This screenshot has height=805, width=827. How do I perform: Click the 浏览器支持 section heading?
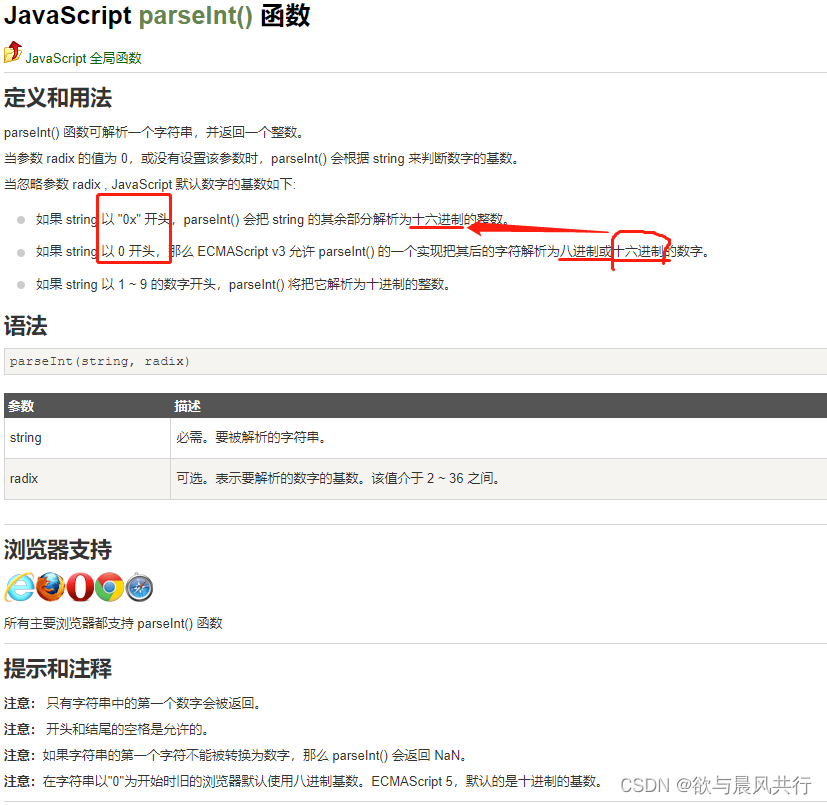click(58, 550)
